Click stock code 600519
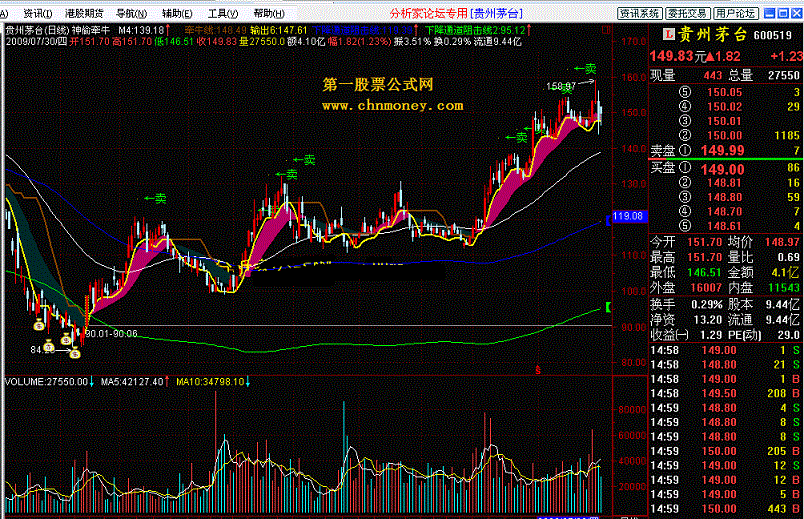The height and width of the screenshot is (519, 804). (x=773, y=35)
